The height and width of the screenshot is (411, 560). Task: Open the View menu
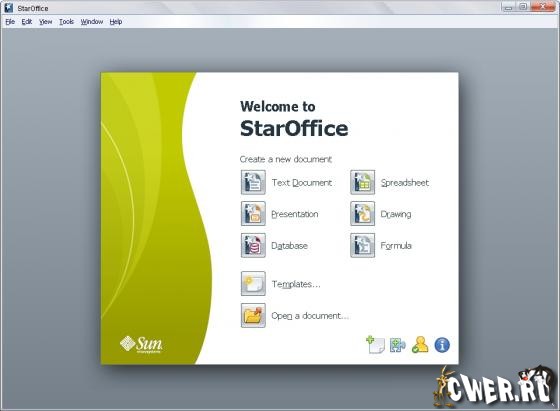click(x=46, y=22)
